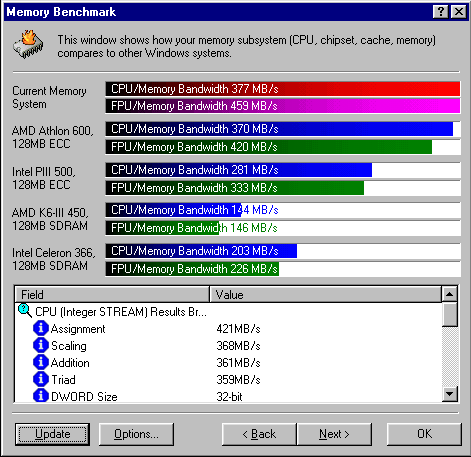Image resolution: width=471 pixels, height=457 pixels.
Task: Click the magenta FPU/Memory Bandwidth 459 MB/s bar
Action: pos(283,106)
